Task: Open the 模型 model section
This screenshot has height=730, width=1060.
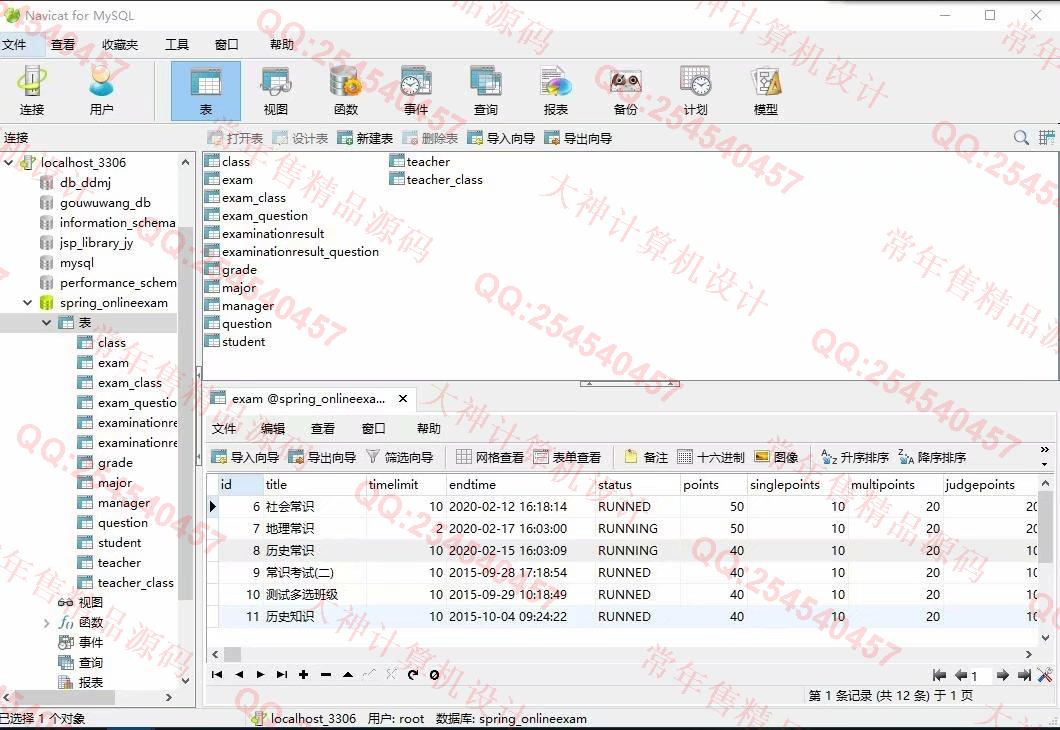Action: [765, 91]
